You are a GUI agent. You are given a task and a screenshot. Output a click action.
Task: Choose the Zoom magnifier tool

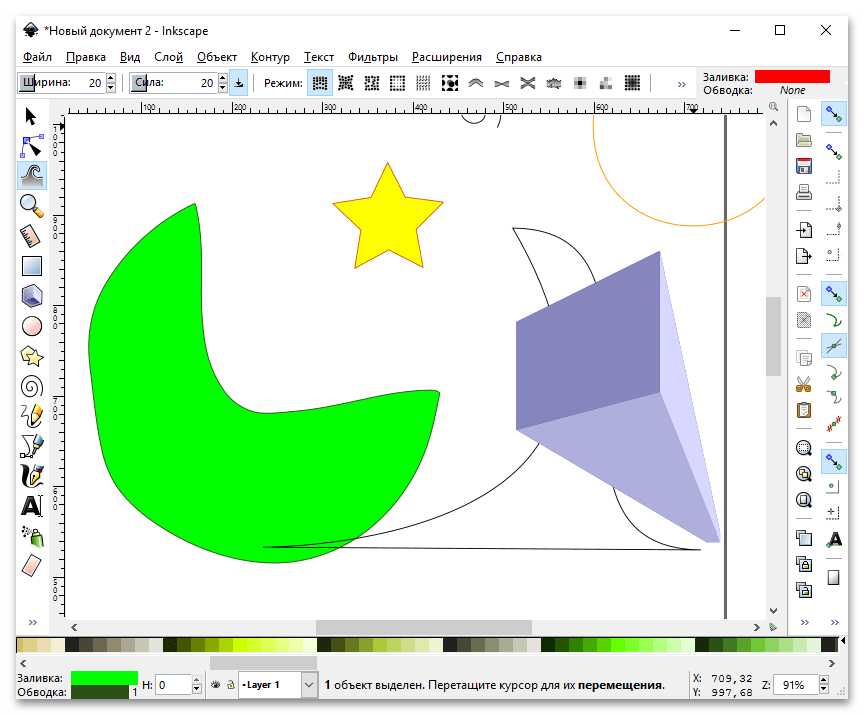[x=32, y=206]
